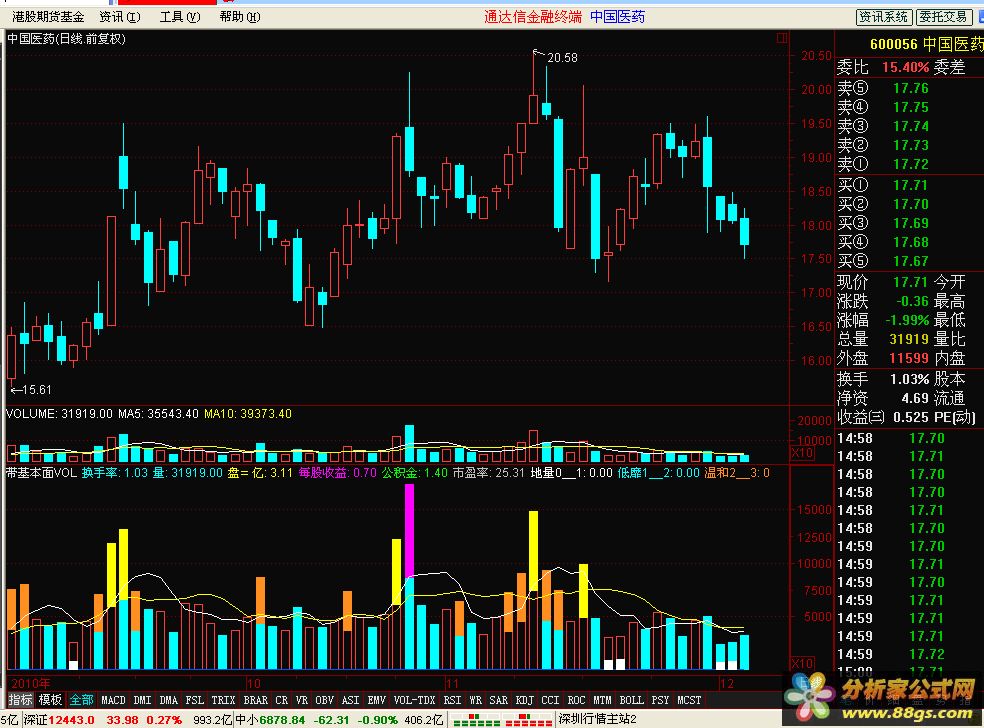The width and height of the screenshot is (984, 728).
Task: Switch to the CR indicator
Action: (x=282, y=700)
